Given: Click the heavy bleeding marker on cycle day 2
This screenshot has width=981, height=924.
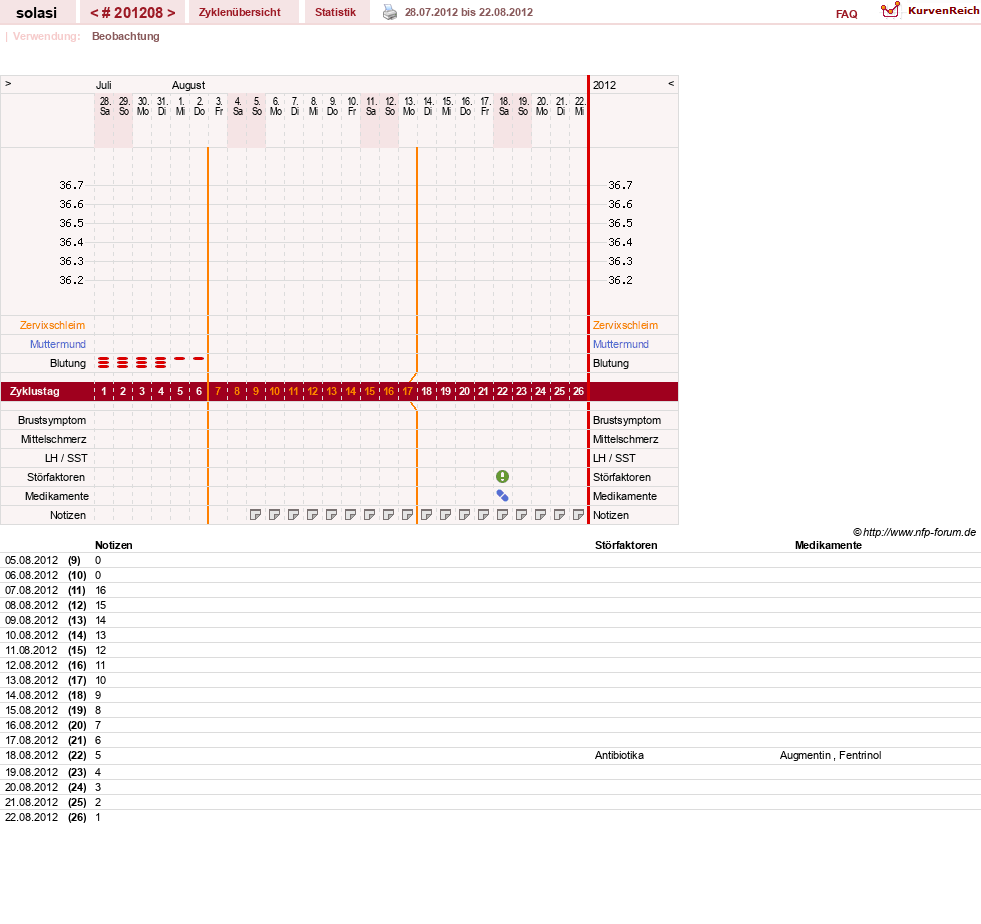Looking at the screenshot, I should point(123,362).
